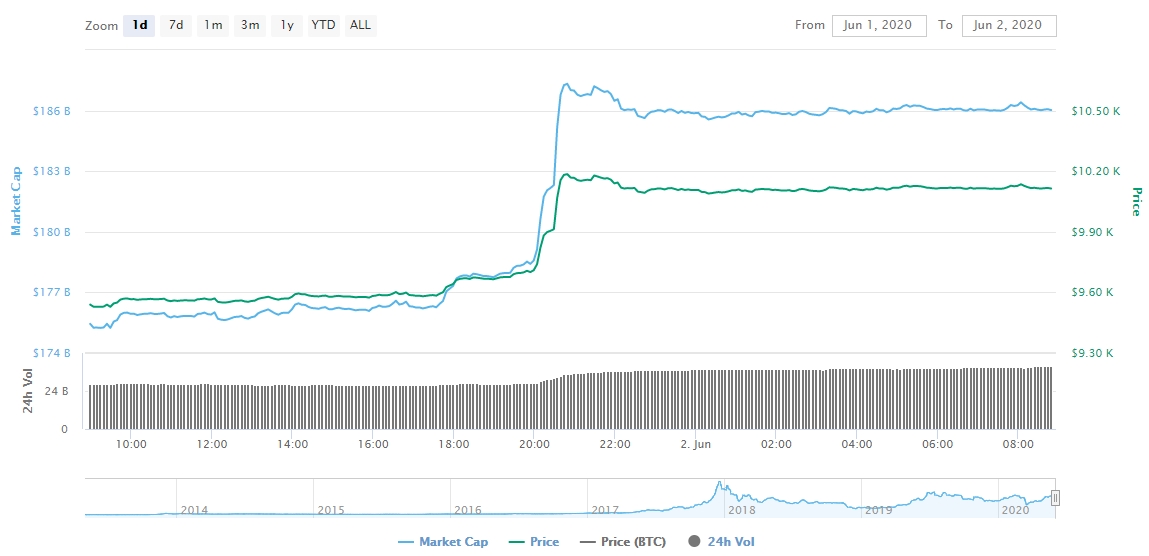
Task: Show ALL historical data
Action: click(x=361, y=26)
